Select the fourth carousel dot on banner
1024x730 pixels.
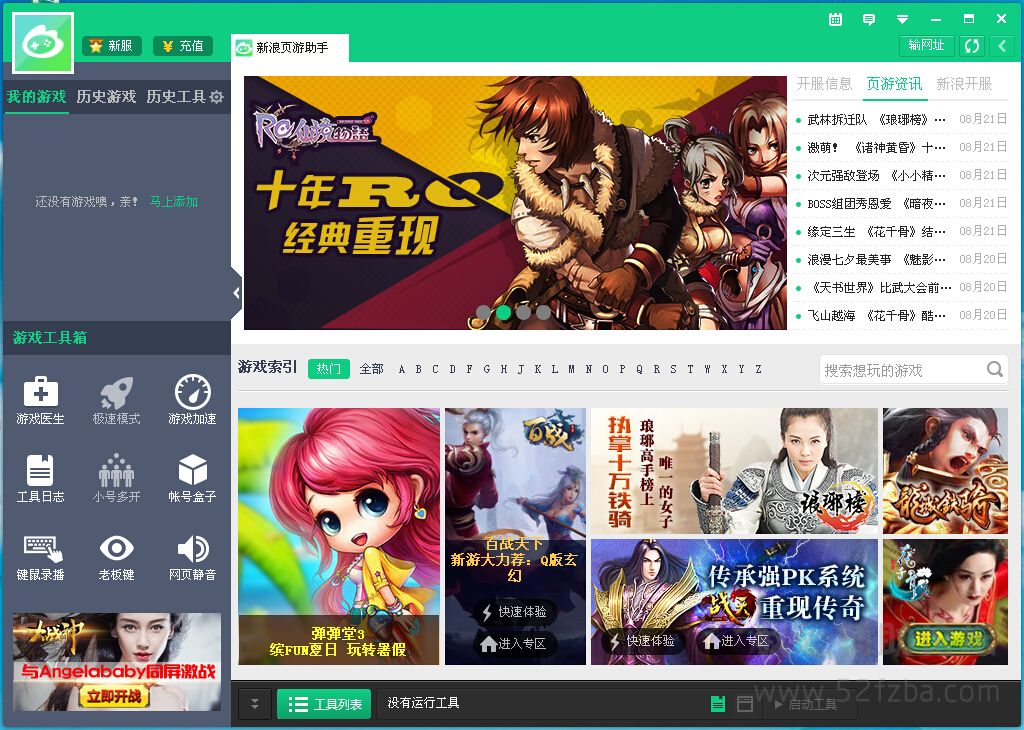click(543, 312)
